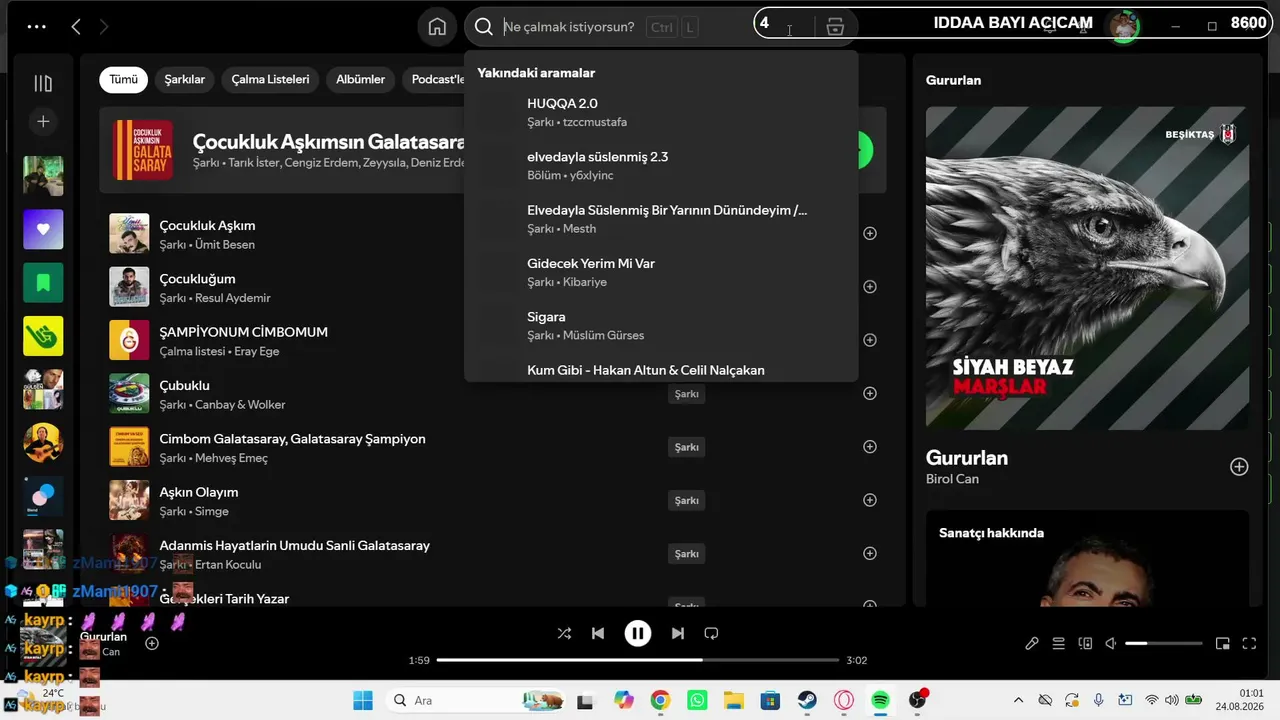Show the Tümü results filter
The width and height of the screenshot is (1280, 720).
tap(124, 80)
